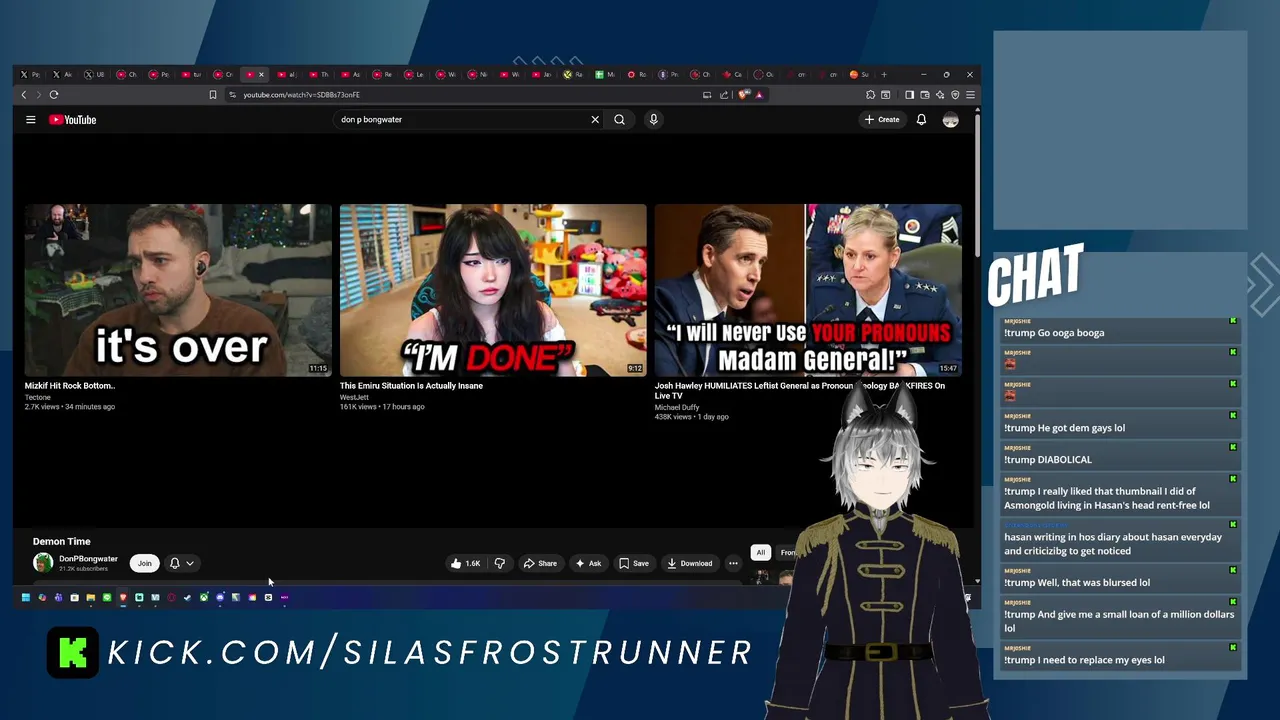
Task: Dislike the video with thumbs down icon
Action: [x=500, y=563]
